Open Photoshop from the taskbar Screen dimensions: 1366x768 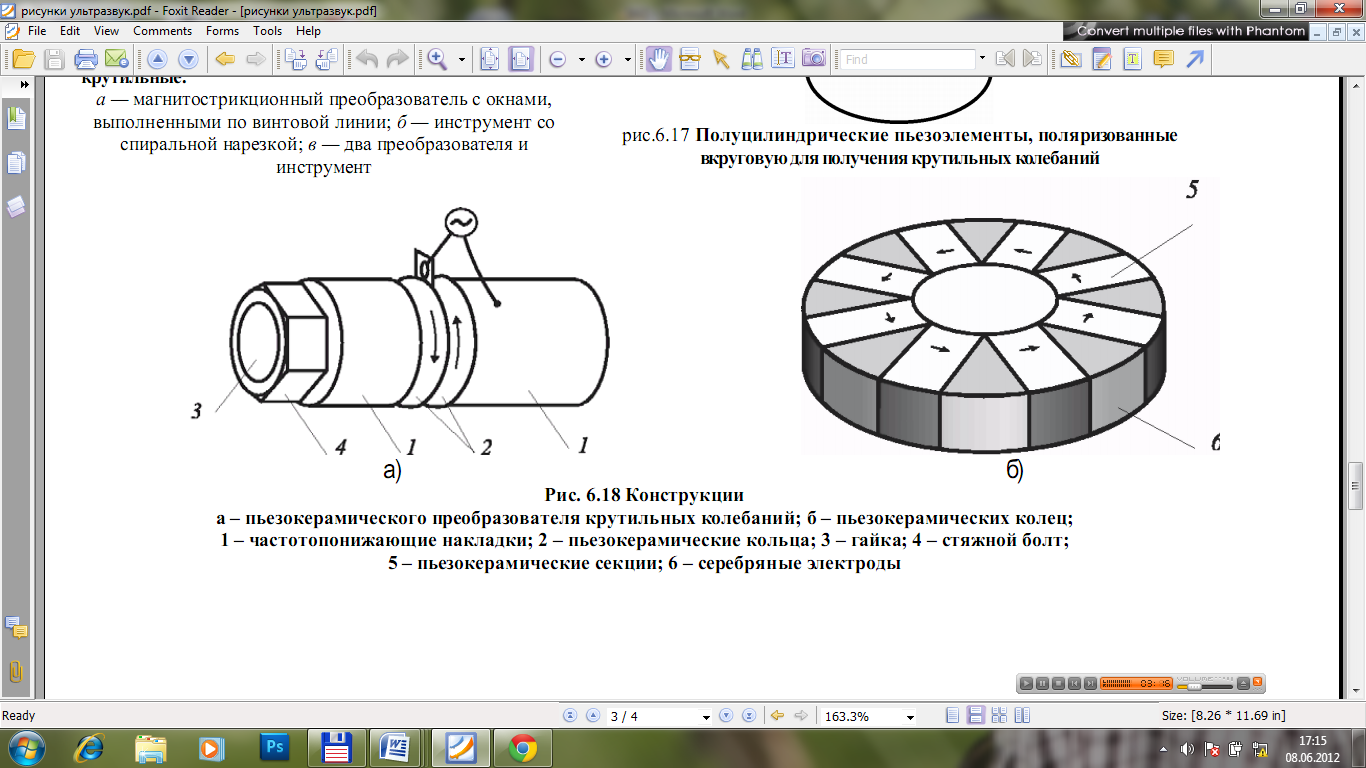pos(273,747)
